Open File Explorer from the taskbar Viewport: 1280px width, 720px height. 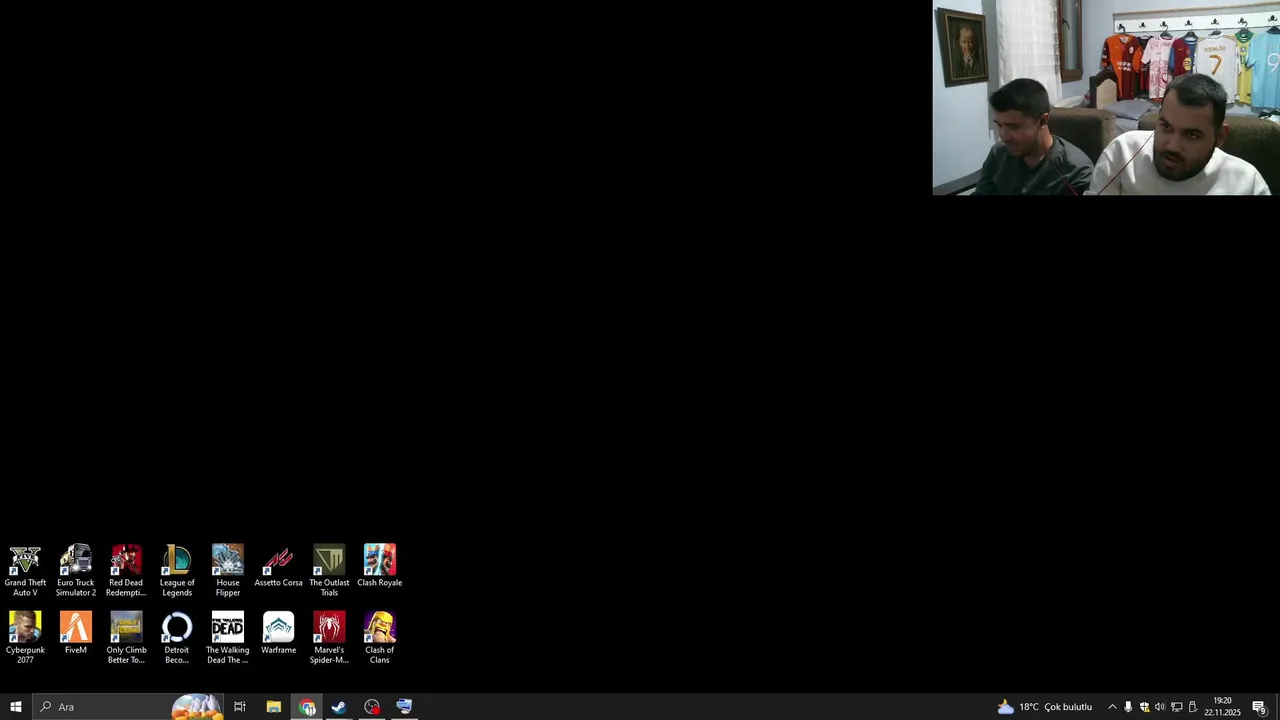pos(273,707)
